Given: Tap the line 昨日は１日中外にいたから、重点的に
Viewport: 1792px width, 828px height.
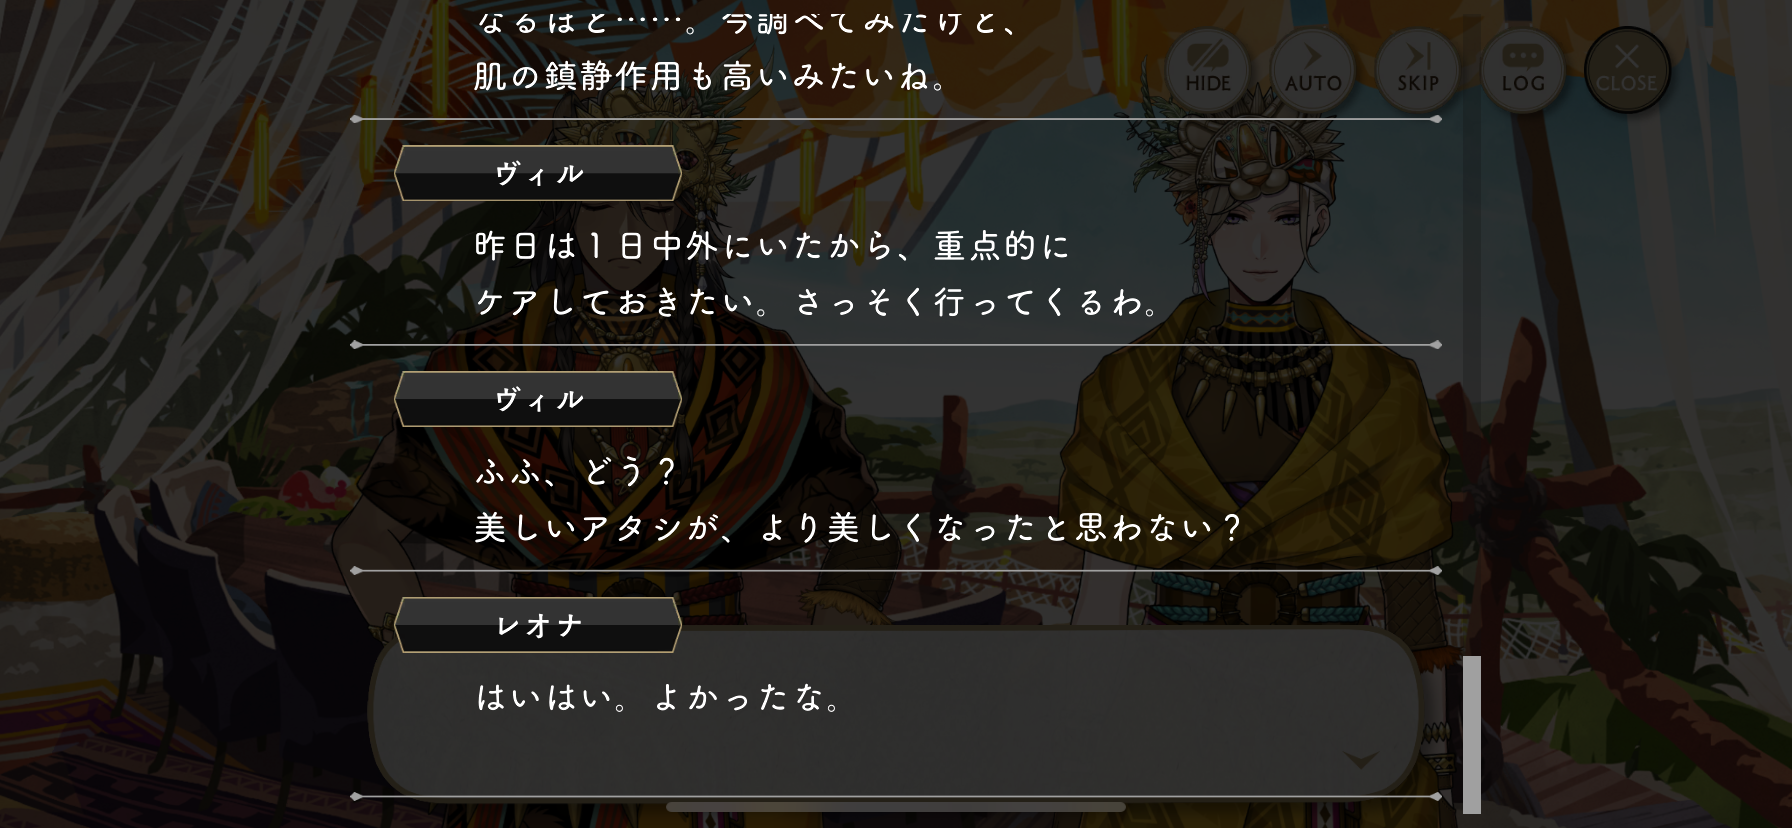Looking at the screenshot, I should click(x=772, y=246).
